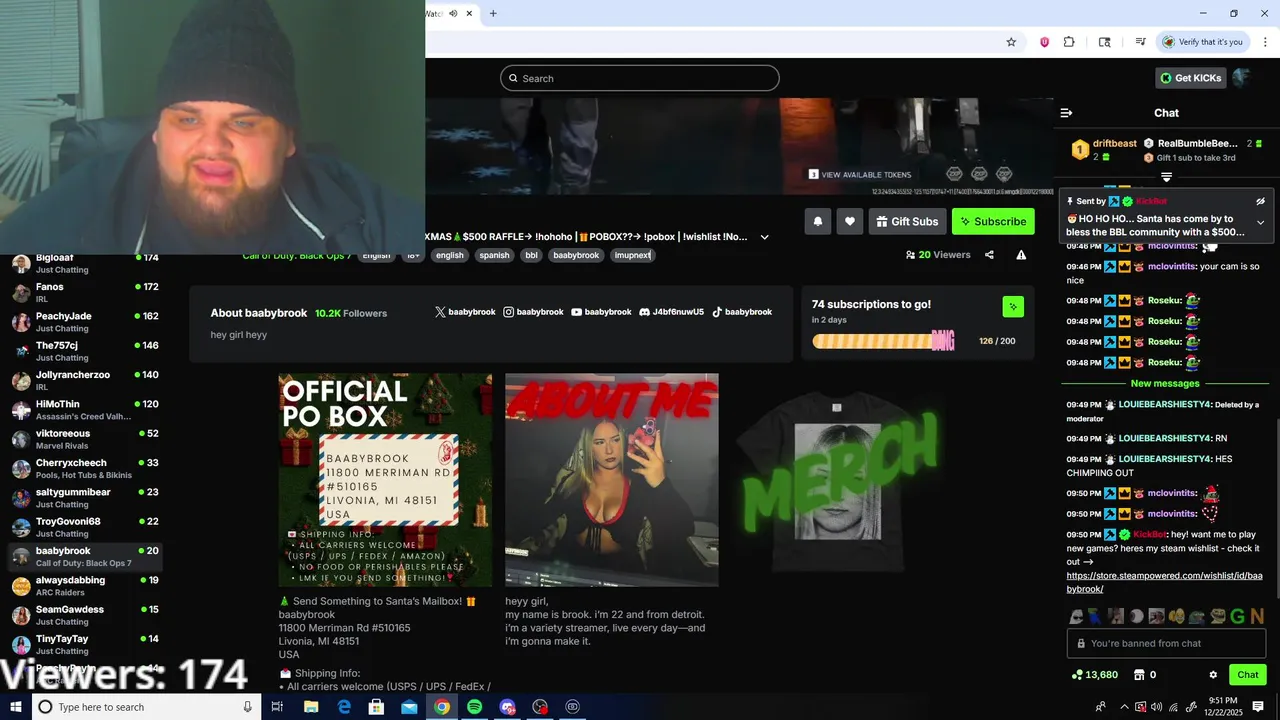
Task: Click the English tag with capital E
Action: 376,255
